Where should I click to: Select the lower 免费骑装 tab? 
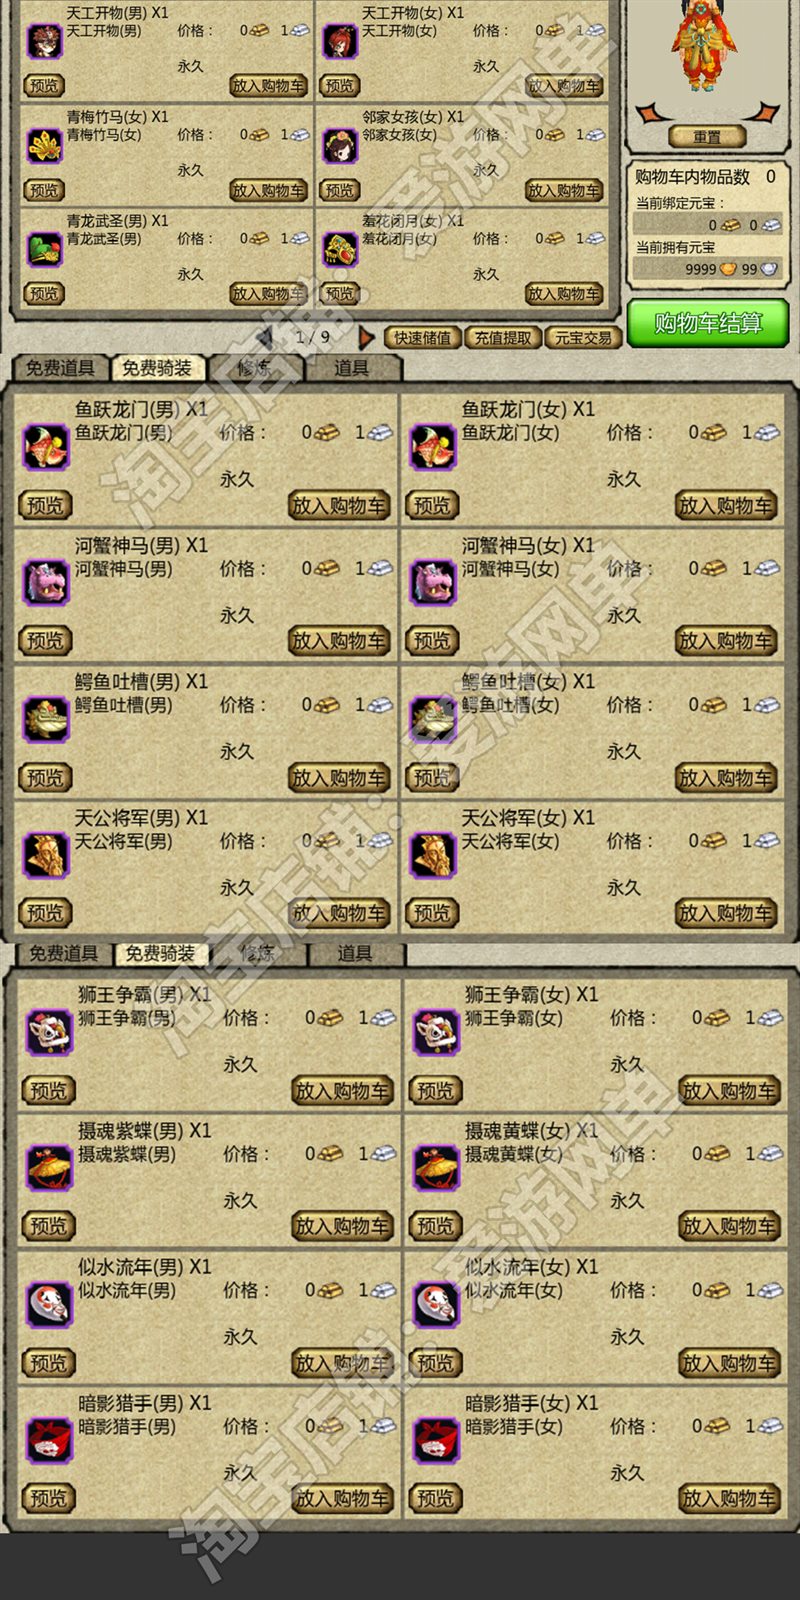coord(160,954)
